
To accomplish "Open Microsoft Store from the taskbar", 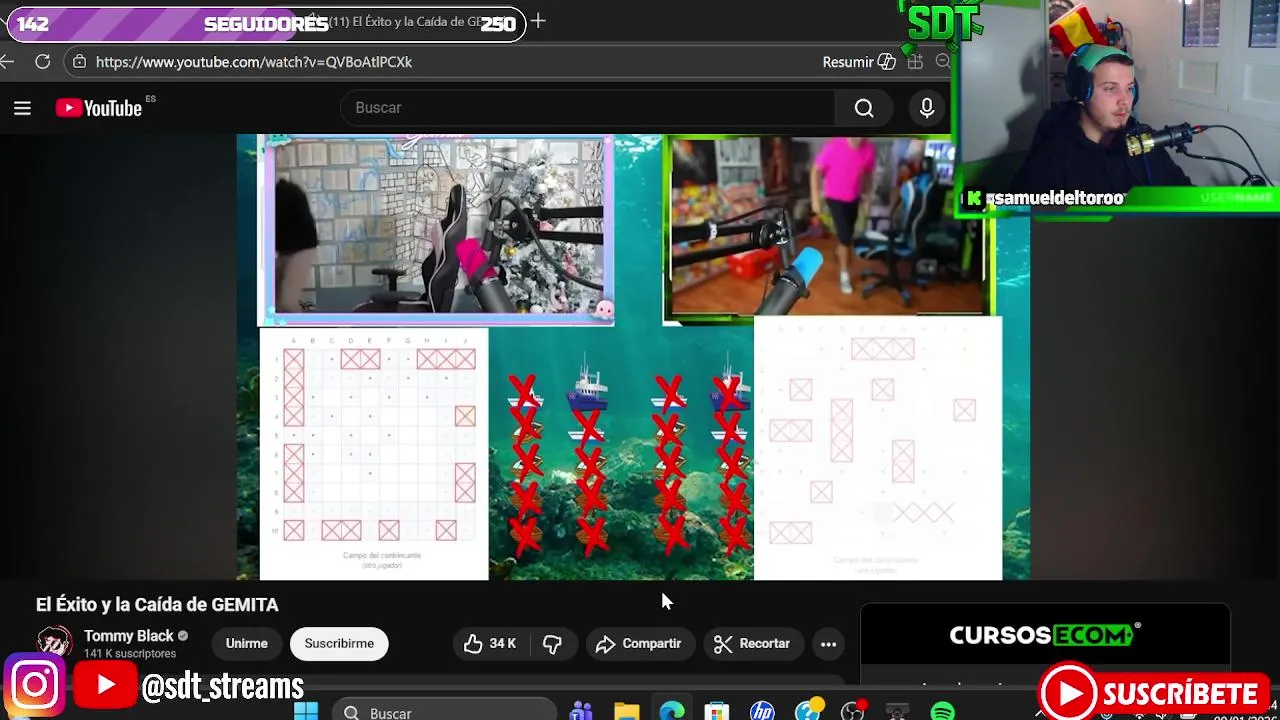I will pyautogui.click(x=717, y=712).
